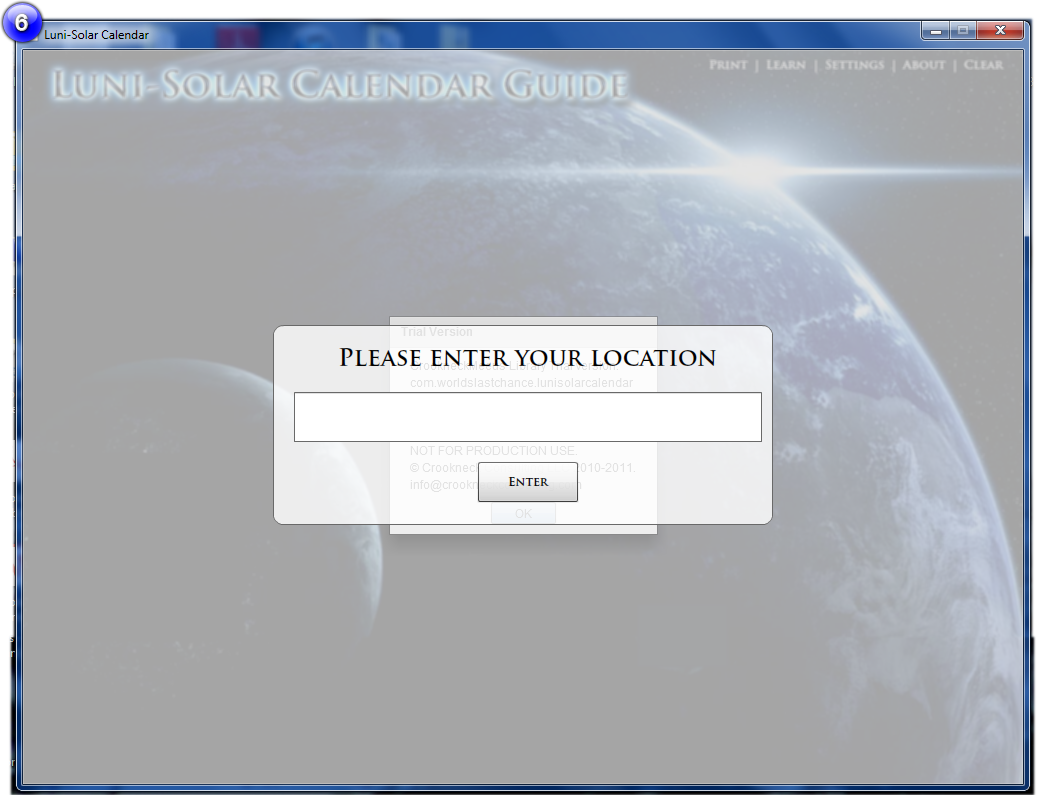
Task: Open the Print menu item
Action: click(728, 65)
